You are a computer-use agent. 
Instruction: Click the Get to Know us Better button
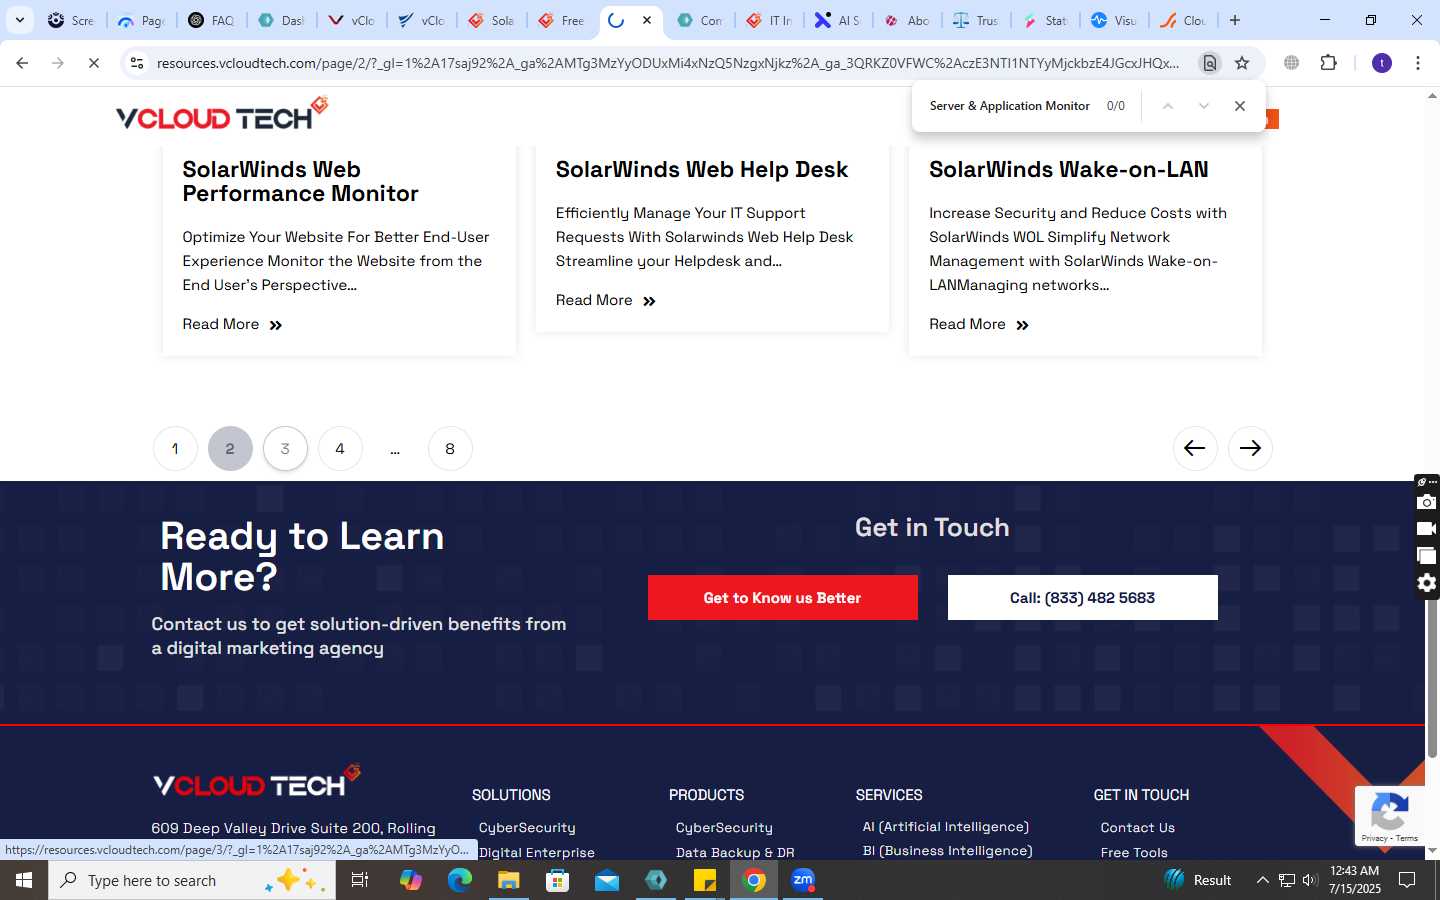[x=782, y=597]
